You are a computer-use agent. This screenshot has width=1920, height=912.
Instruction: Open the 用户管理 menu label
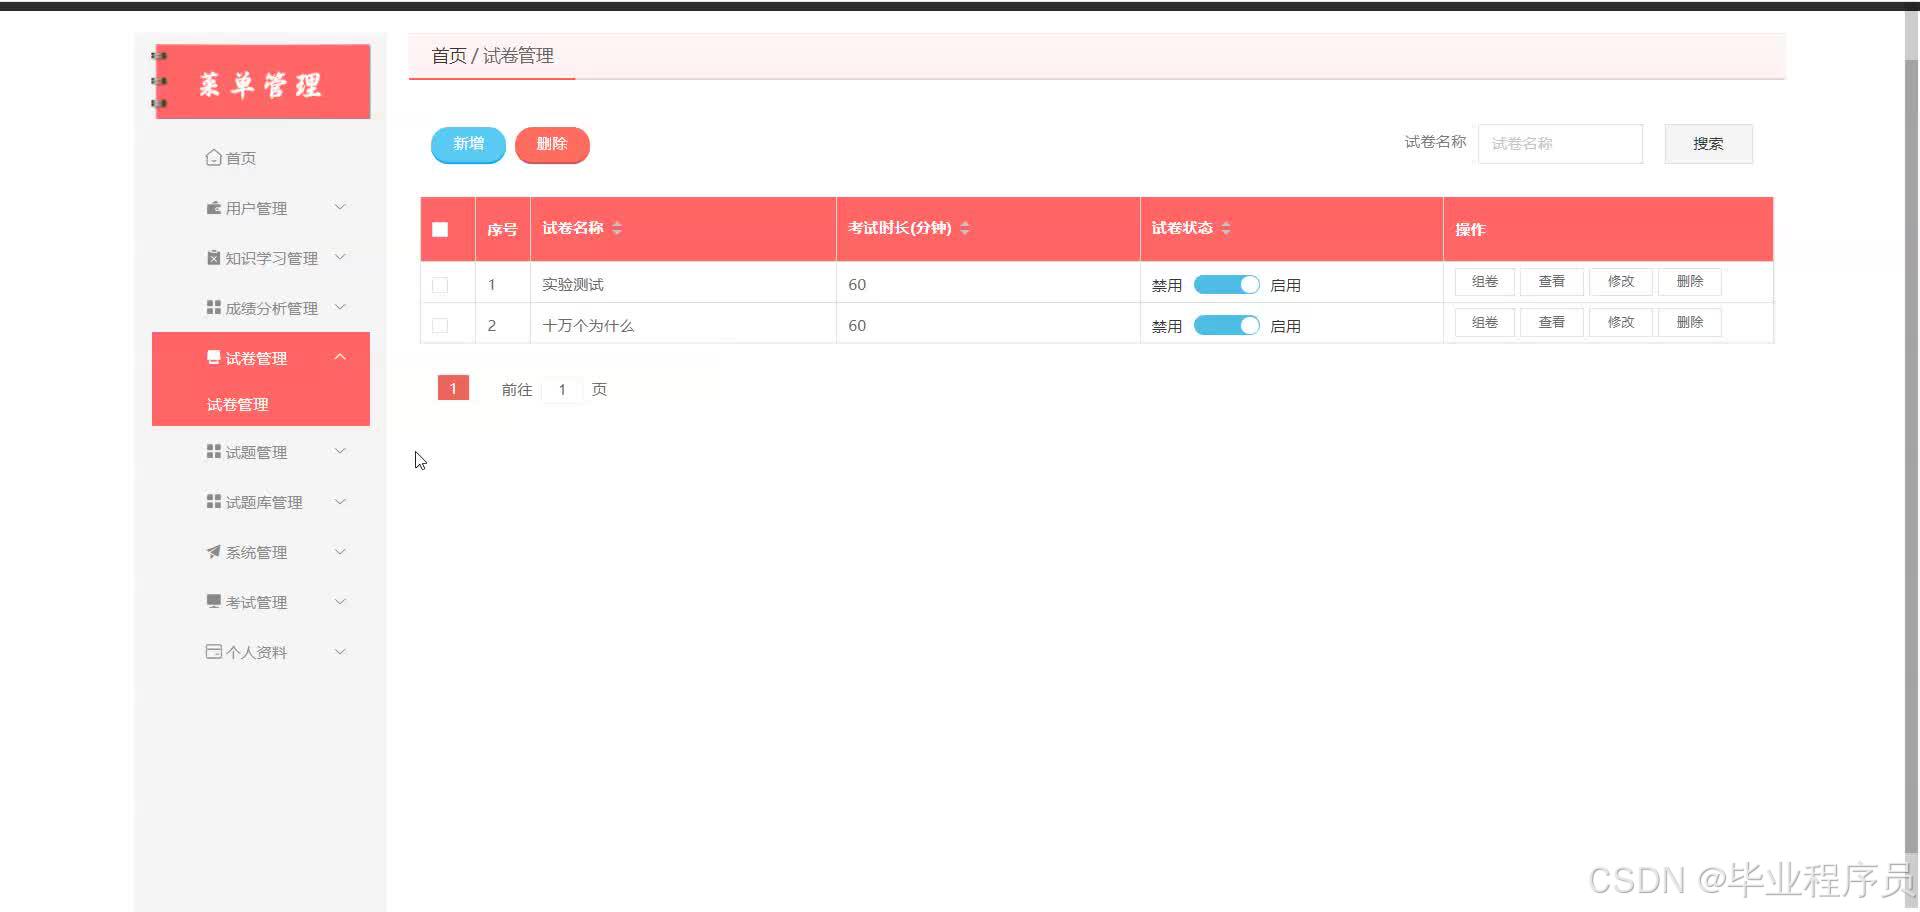pos(256,208)
